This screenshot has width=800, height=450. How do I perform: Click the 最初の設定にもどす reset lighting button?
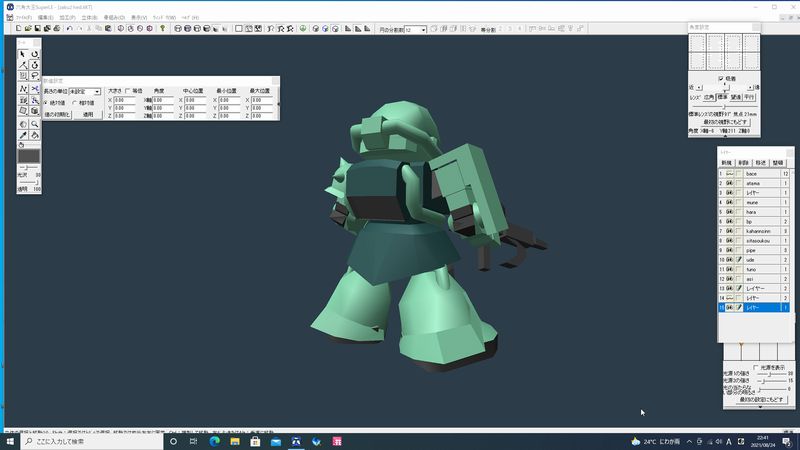click(x=761, y=399)
